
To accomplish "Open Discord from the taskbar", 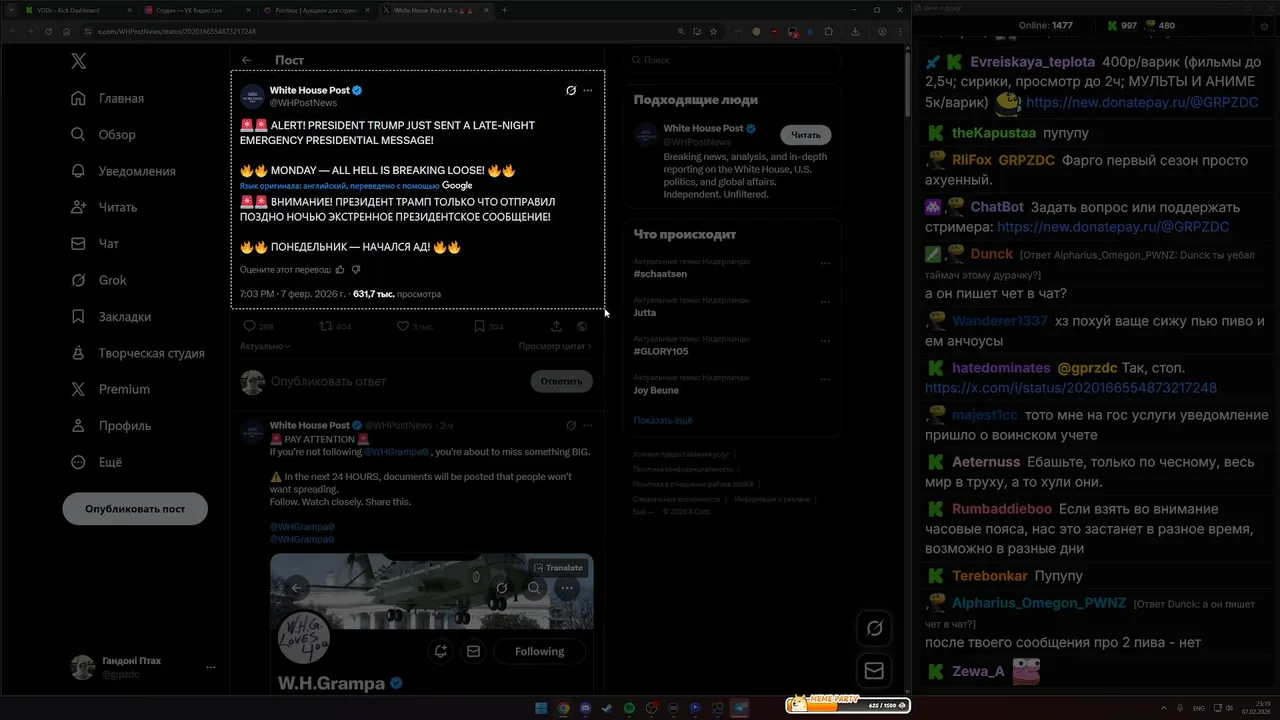I will tap(585, 708).
